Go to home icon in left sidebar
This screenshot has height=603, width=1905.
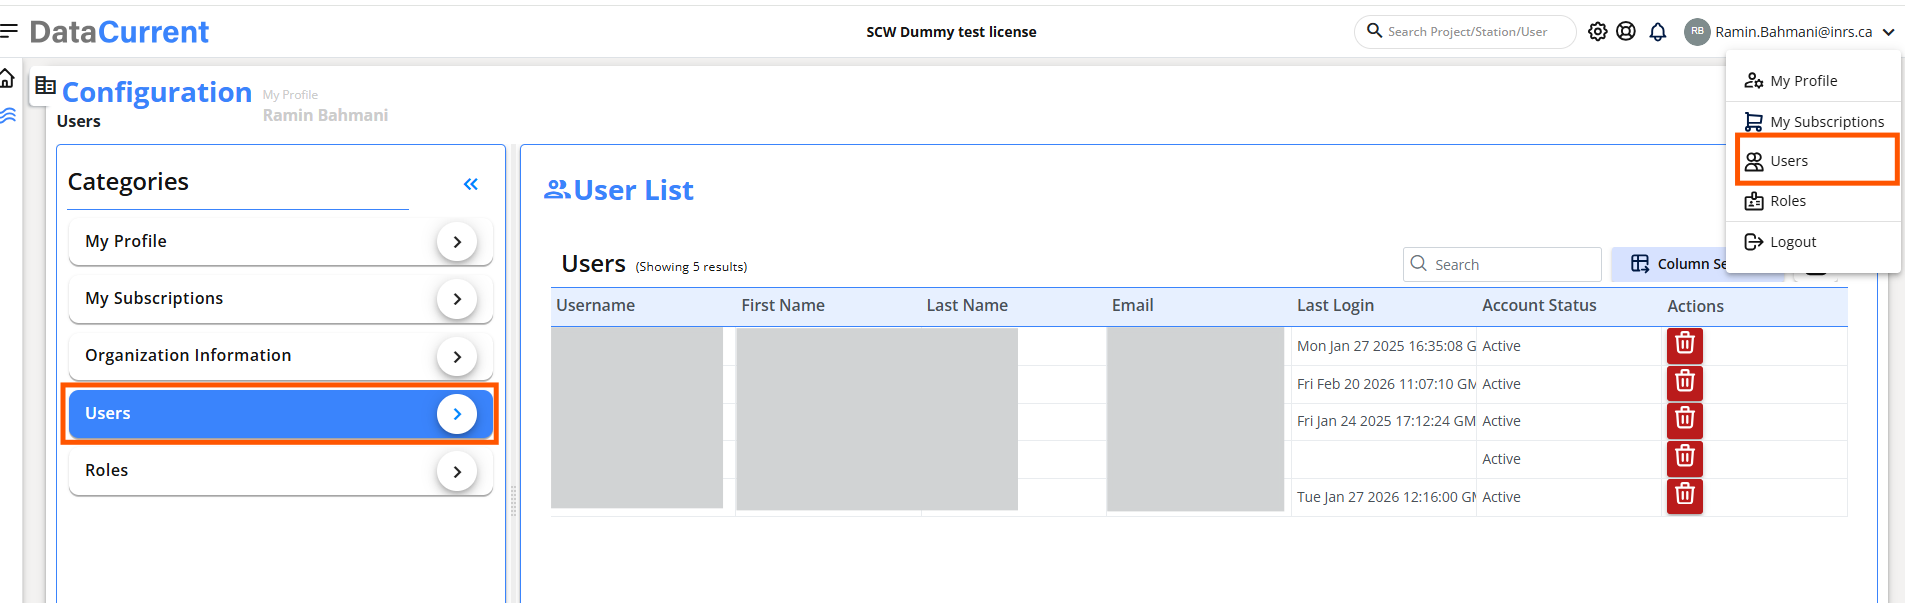coord(7,78)
